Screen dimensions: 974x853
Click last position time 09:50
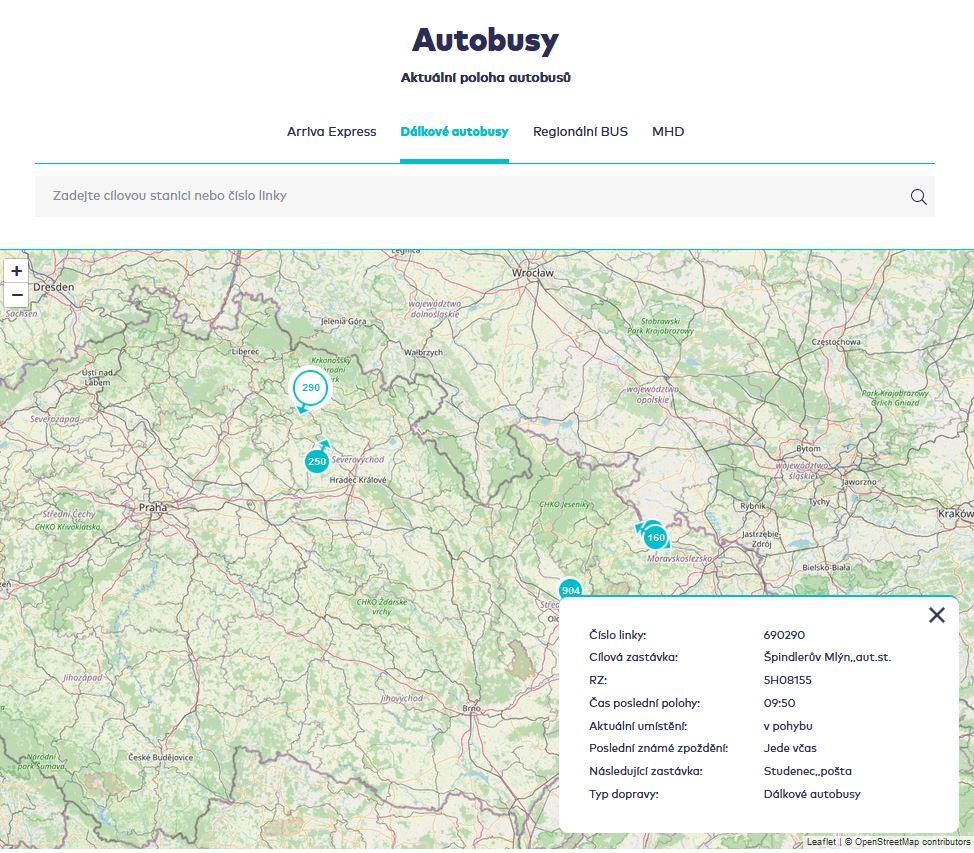coord(780,703)
